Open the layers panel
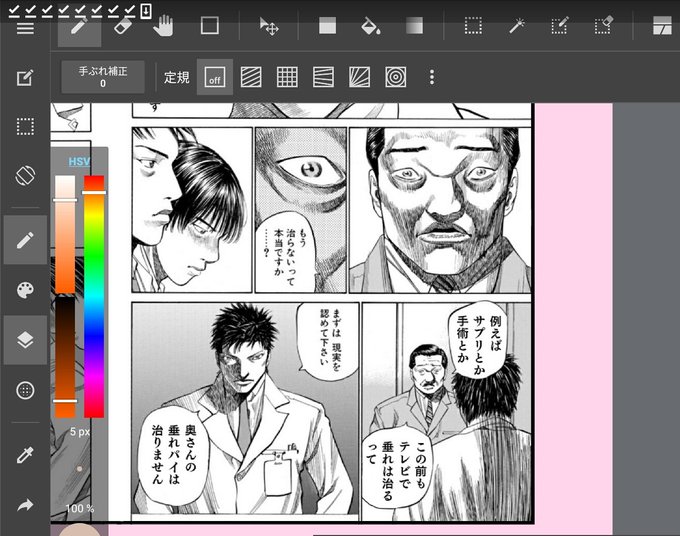The width and height of the screenshot is (680, 536). (25, 340)
